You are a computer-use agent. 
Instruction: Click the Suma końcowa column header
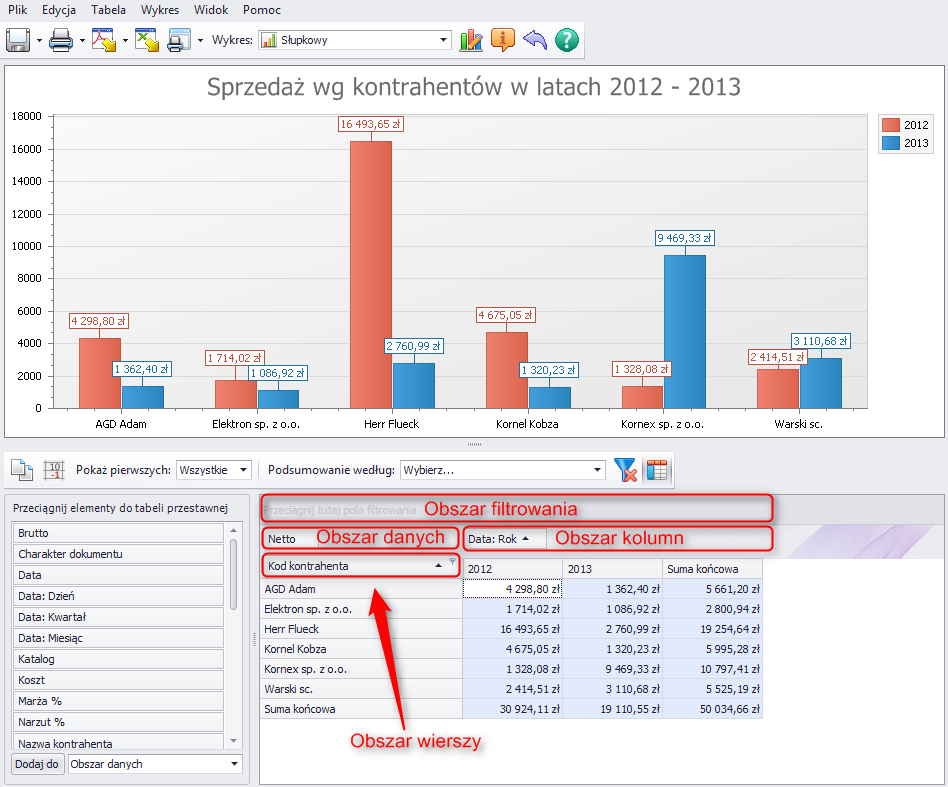coord(713,569)
